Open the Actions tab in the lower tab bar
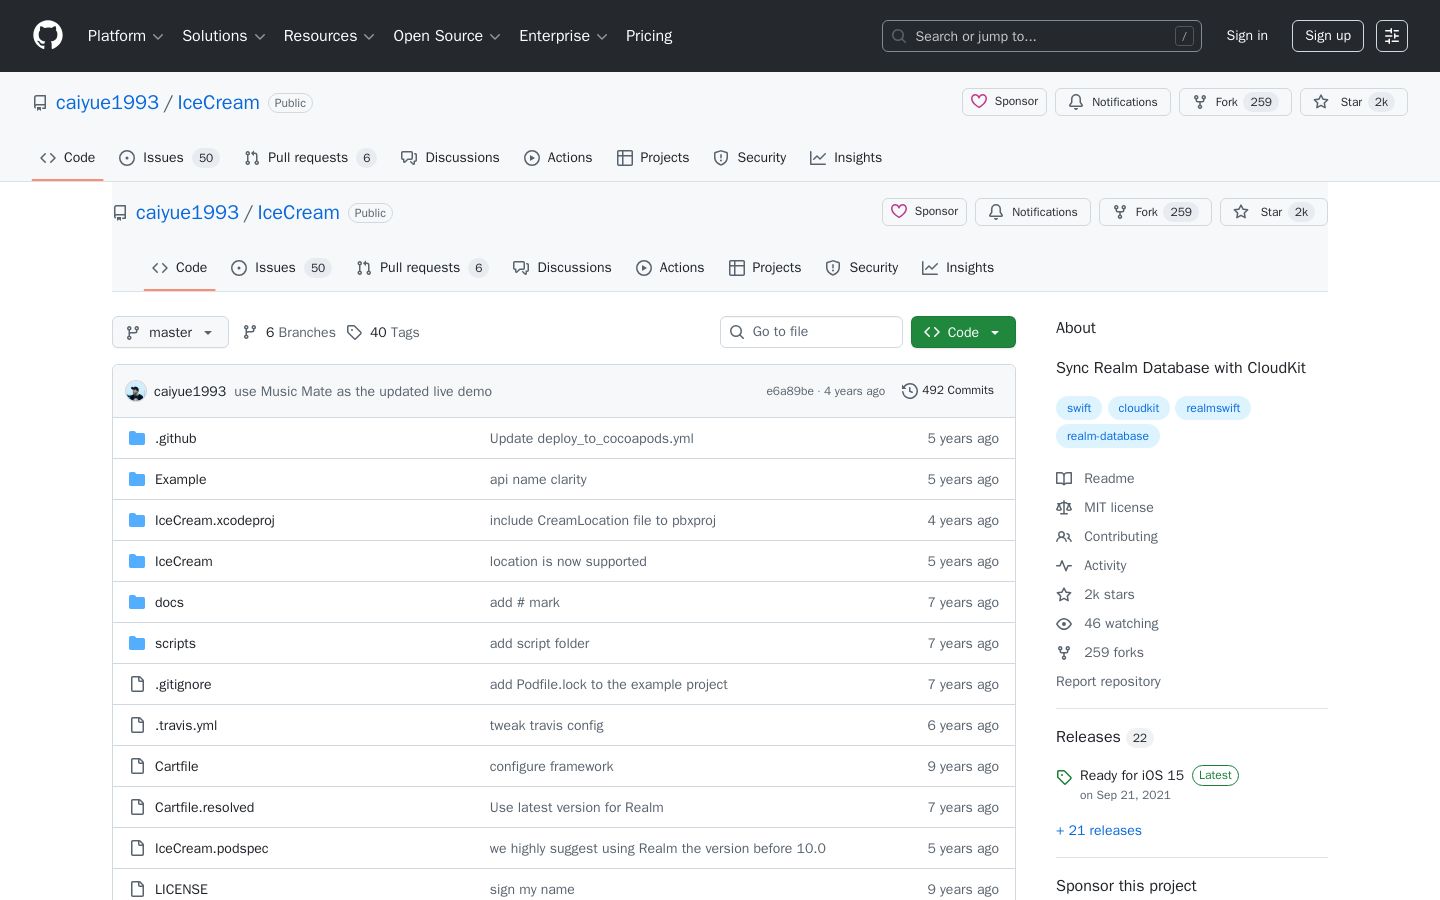 pos(670,268)
